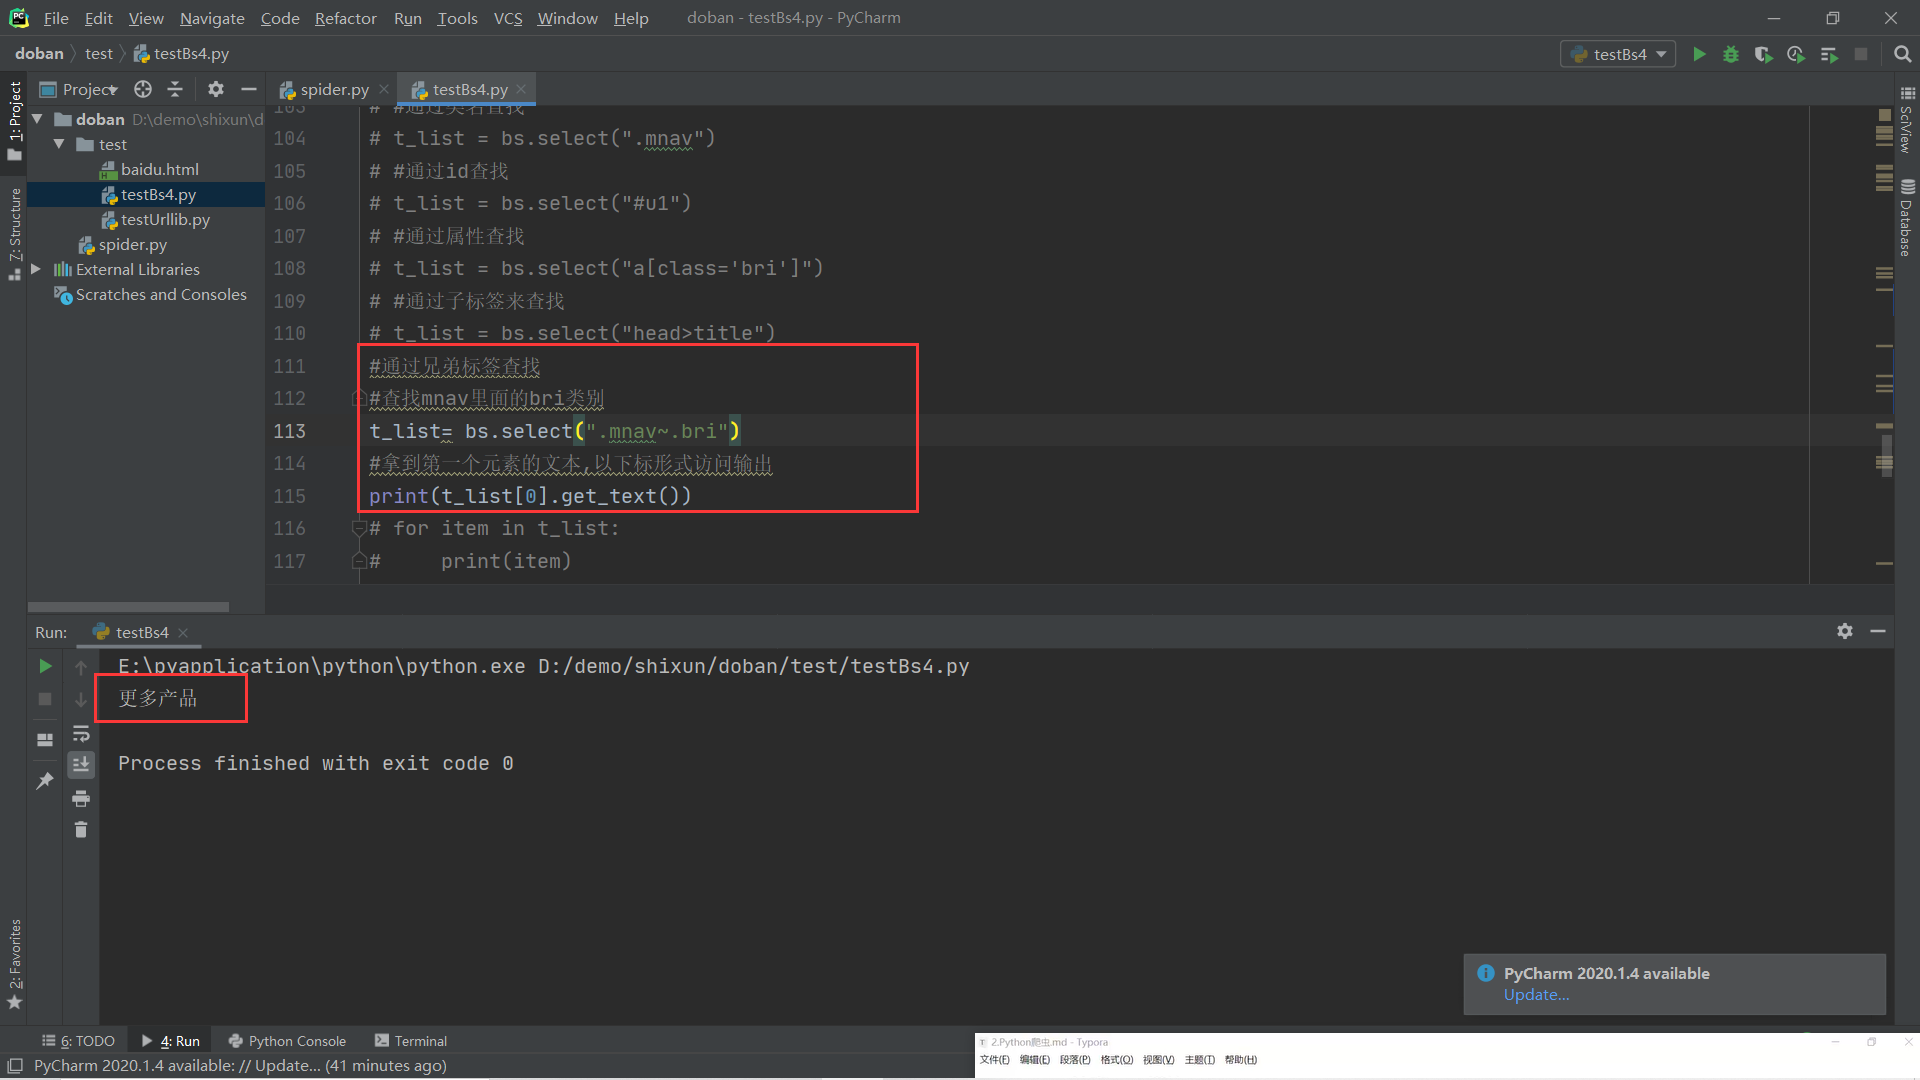Toggle scroll to end in Run console
This screenshot has height=1080, width=1920.
(81, 765)
